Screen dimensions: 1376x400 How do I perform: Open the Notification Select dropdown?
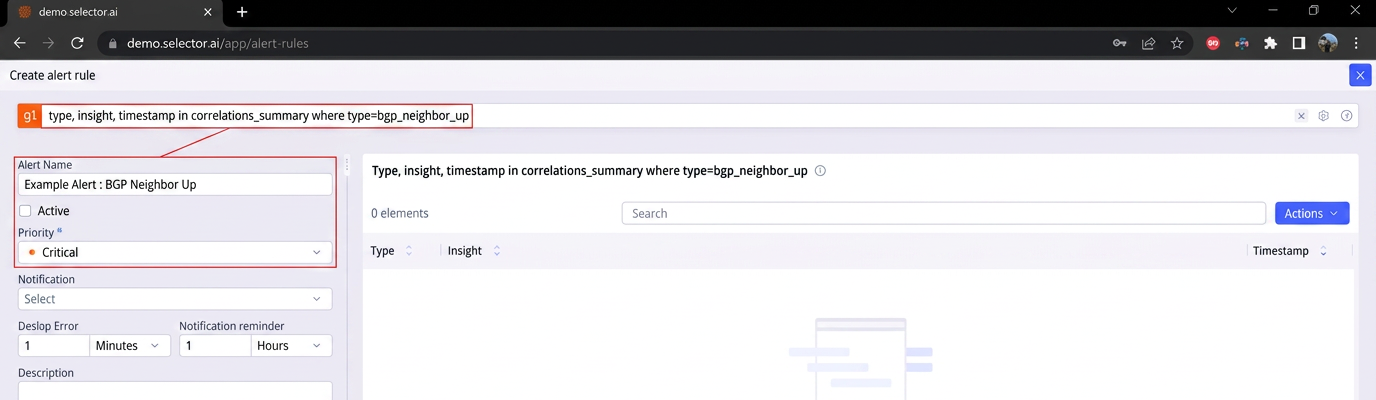175,299
